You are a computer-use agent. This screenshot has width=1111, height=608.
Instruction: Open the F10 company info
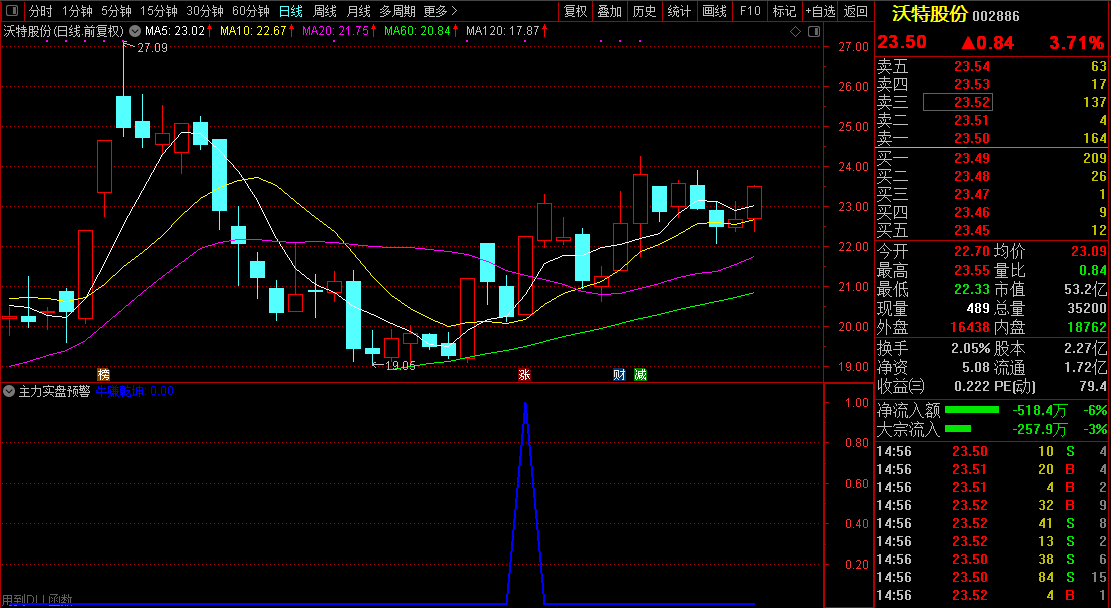pos(750,11)
